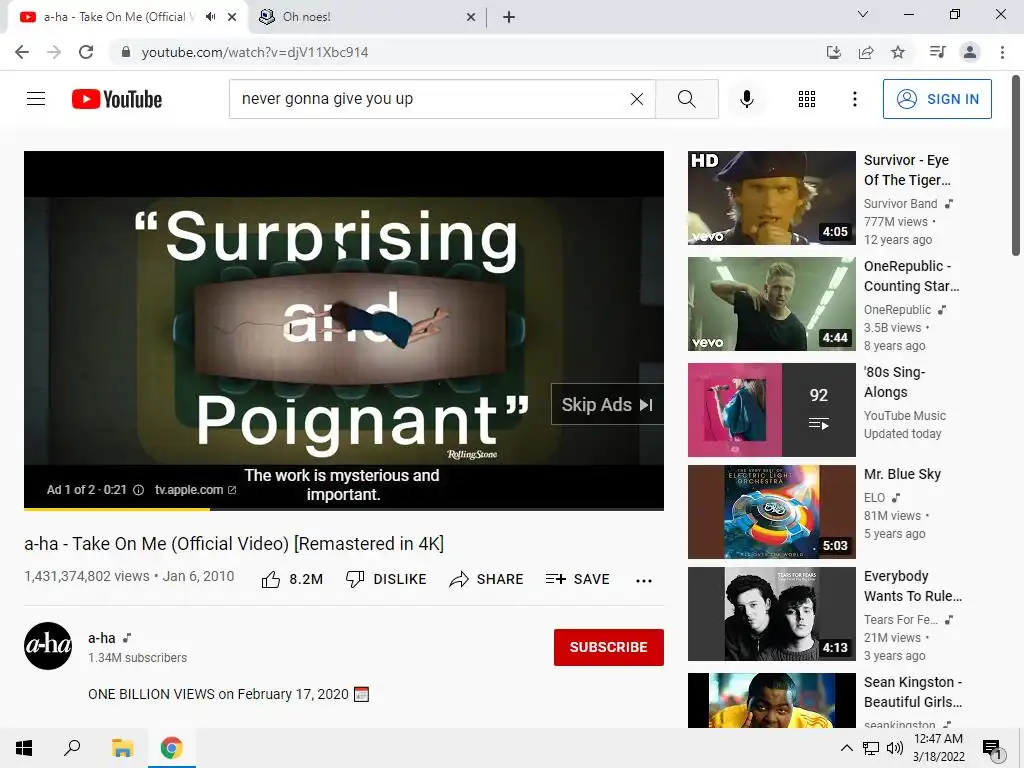Screen dimensions: 1024x768
Task: Open Everybody Wants To Rule video title
Action: click(913, 586)
